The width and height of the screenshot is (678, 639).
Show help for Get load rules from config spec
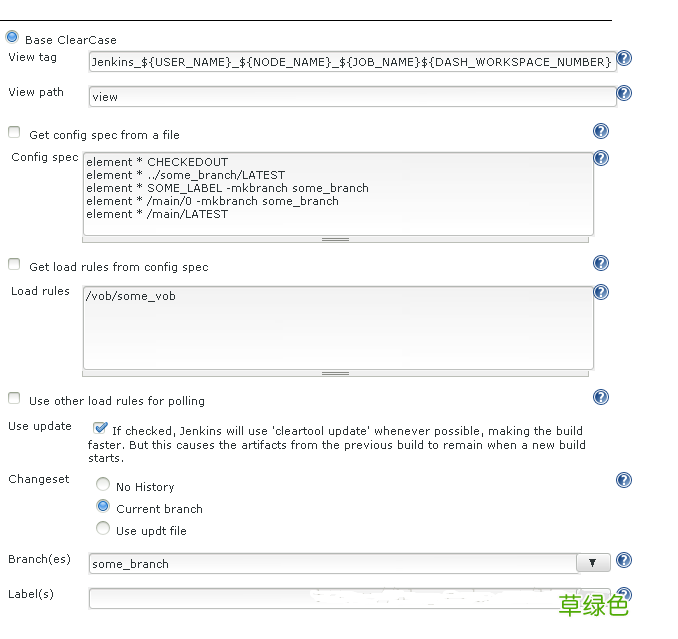pos(601,263)
